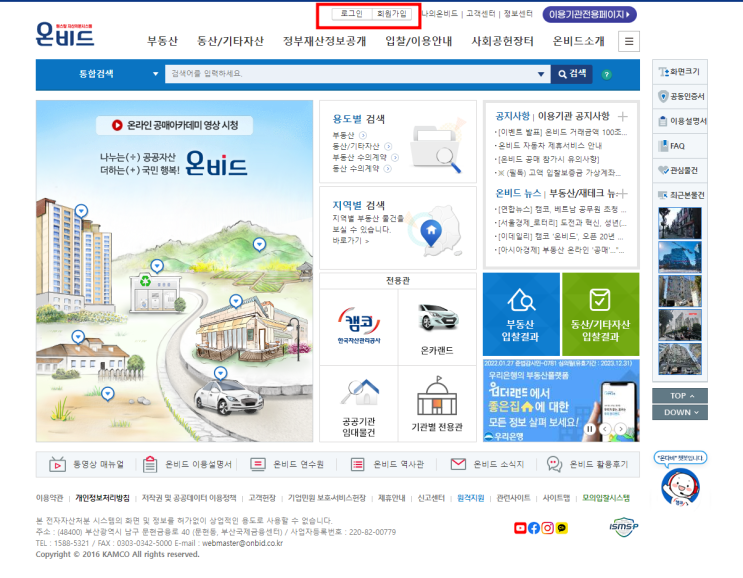Open notice 온비드 자동차 제휴서비스 안내
The height and width of the screenshot is (578, 743).
[549, 145]
